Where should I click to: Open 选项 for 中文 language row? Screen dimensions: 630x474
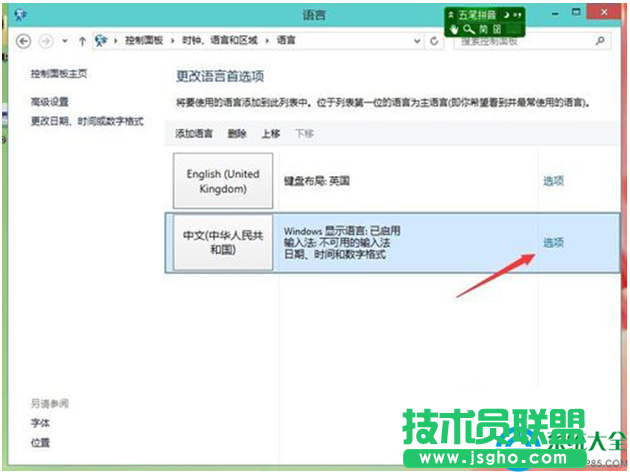pyautogui.click(x=554, y=242)
